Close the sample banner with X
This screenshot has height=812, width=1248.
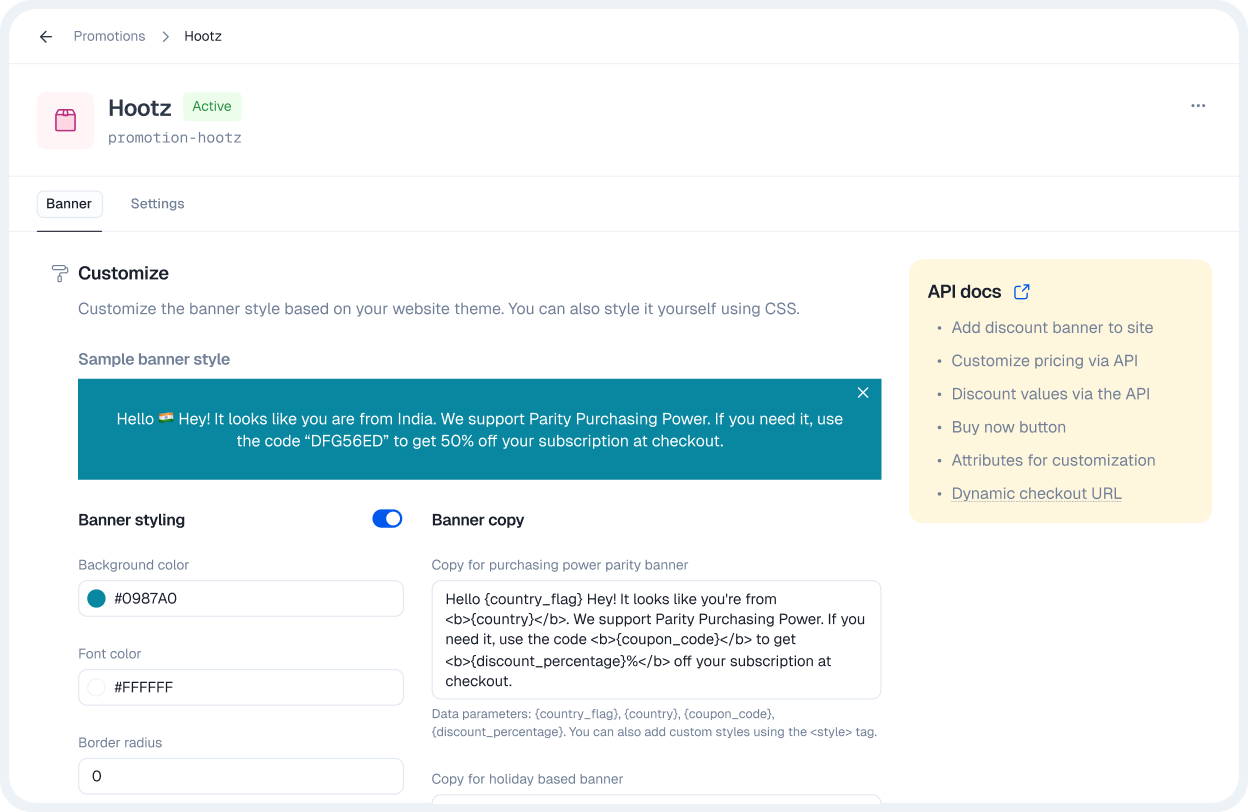point(863,393)
